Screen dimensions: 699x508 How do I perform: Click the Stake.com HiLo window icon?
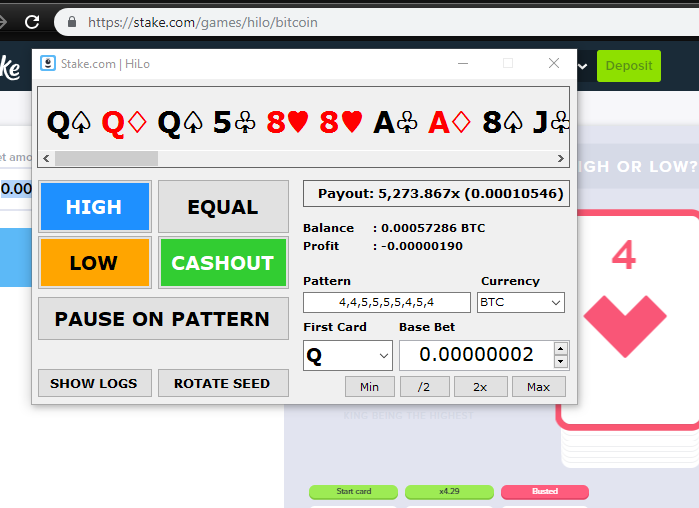pyautogui.click(x=48, y=64)
